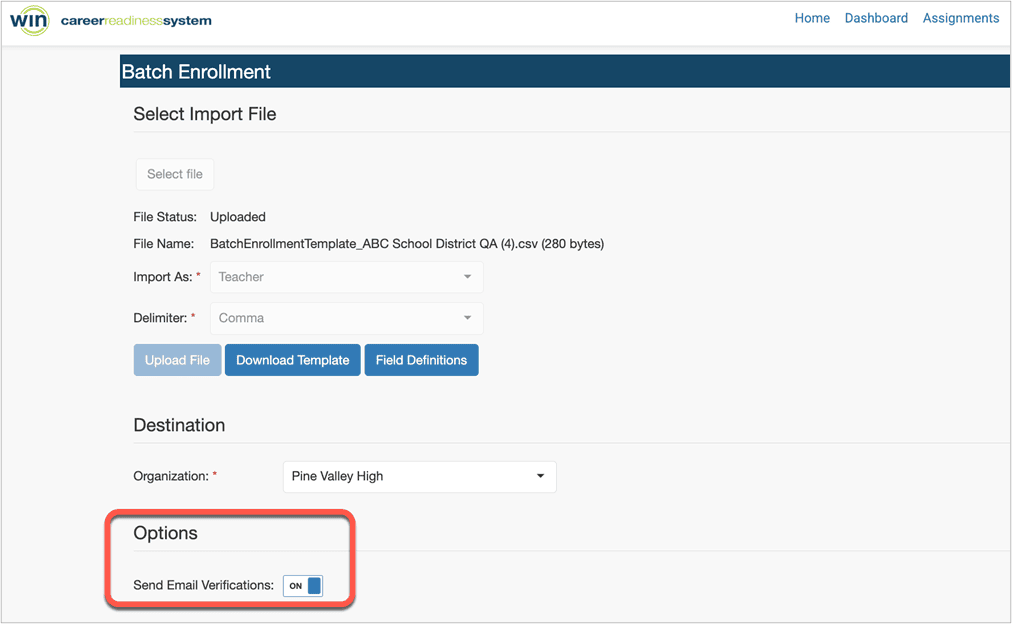
Task: Click the Organization dropdown arrow
Action: [x=539, y=476]
